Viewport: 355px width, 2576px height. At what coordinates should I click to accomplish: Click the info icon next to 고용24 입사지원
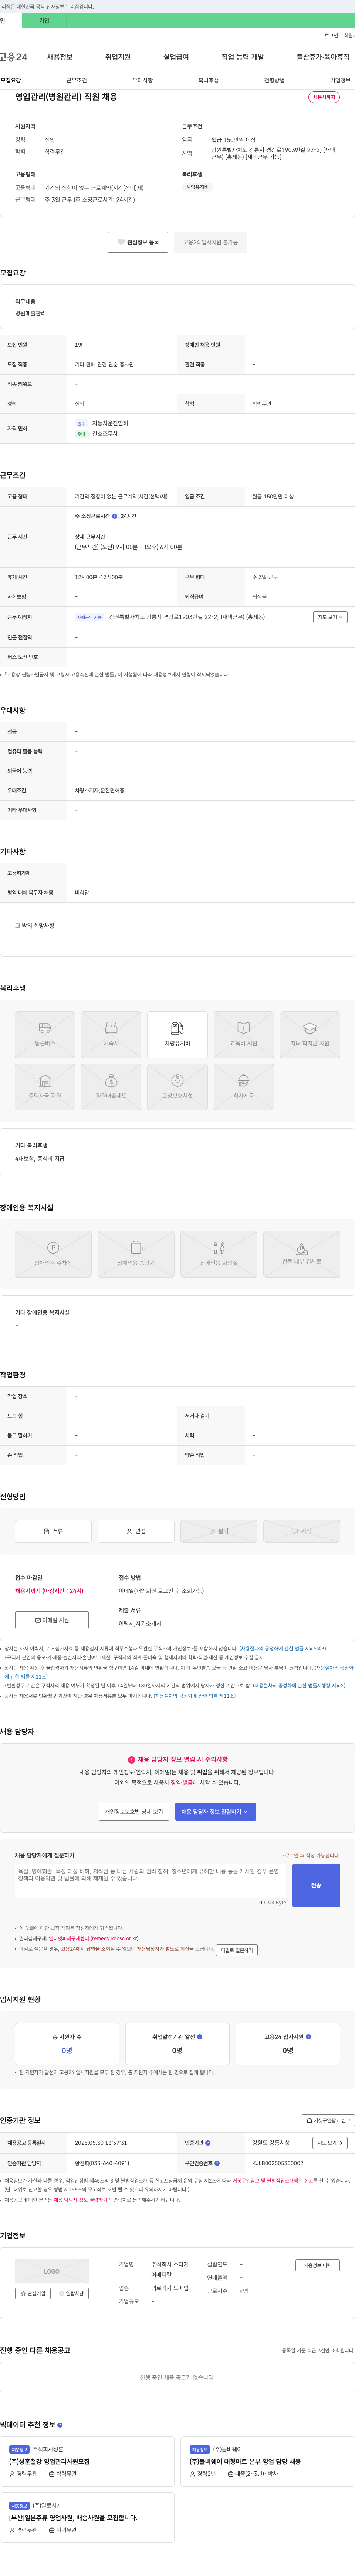point(308,2036)
